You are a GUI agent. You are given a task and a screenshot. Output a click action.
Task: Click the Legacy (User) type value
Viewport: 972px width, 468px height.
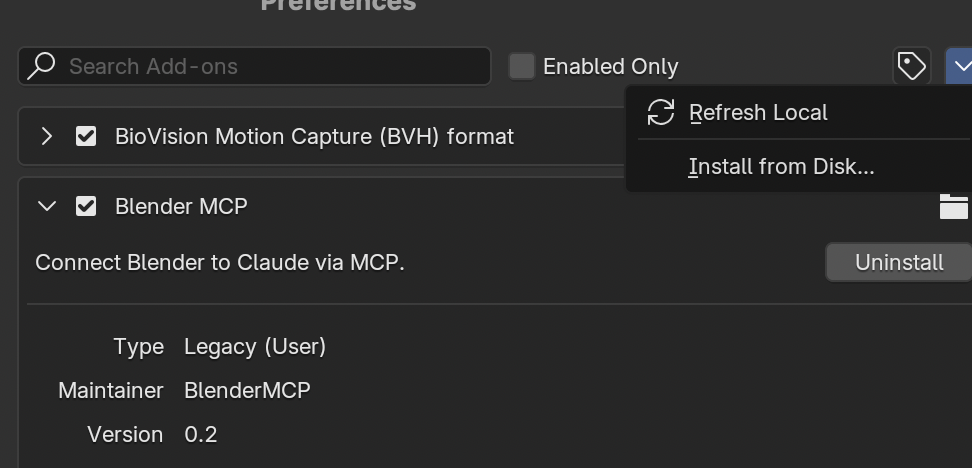coord(255,347)
